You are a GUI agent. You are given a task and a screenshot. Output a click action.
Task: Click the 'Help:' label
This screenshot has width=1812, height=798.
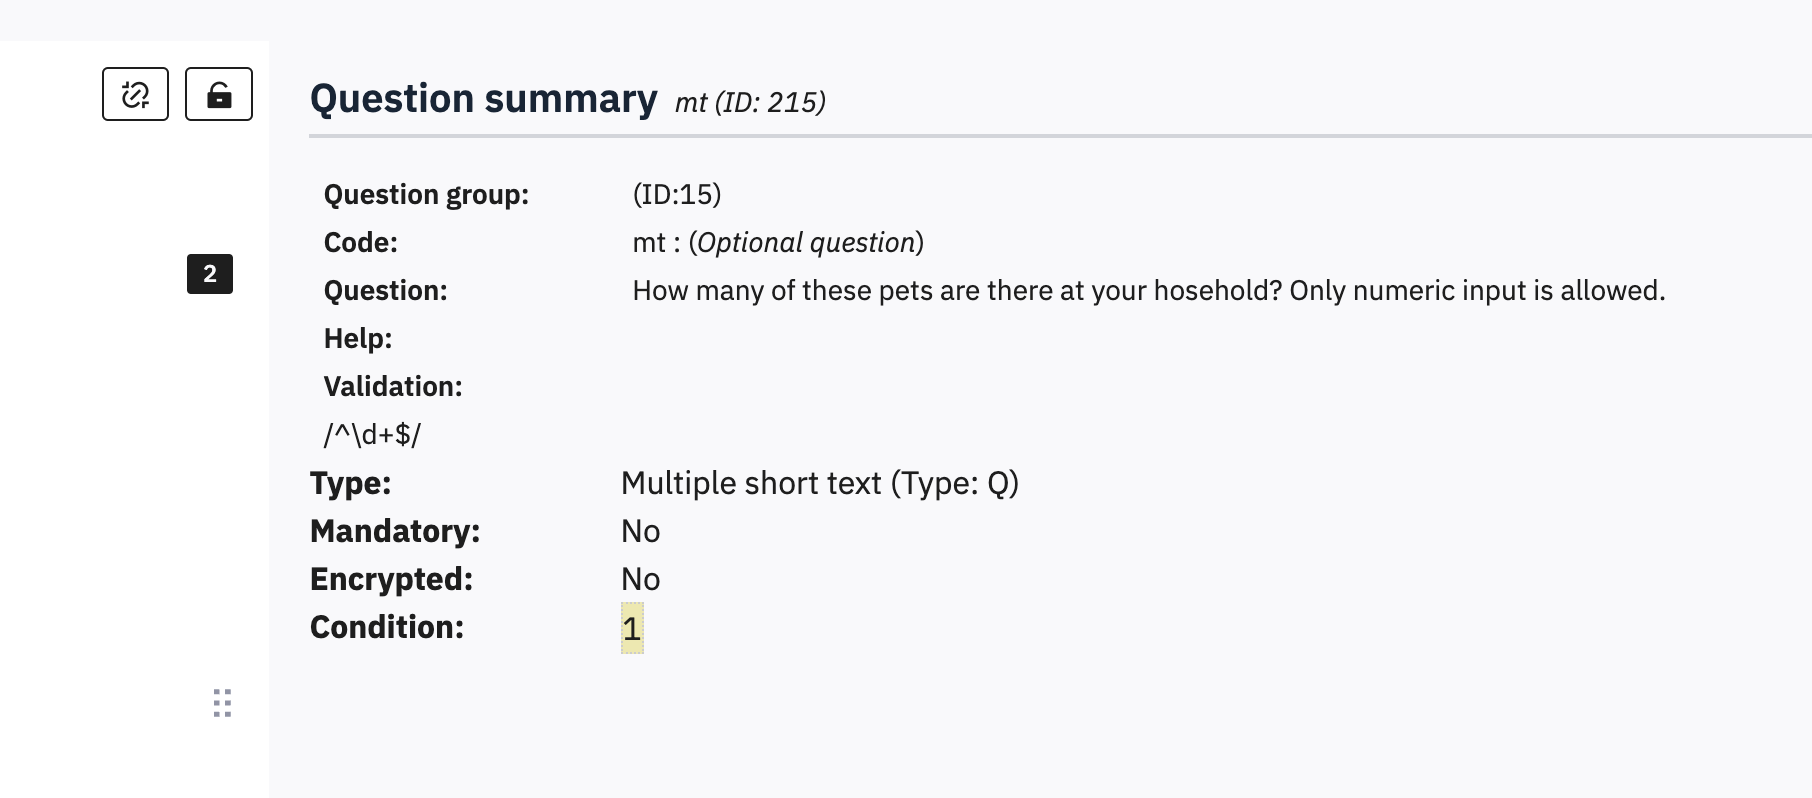358,338
